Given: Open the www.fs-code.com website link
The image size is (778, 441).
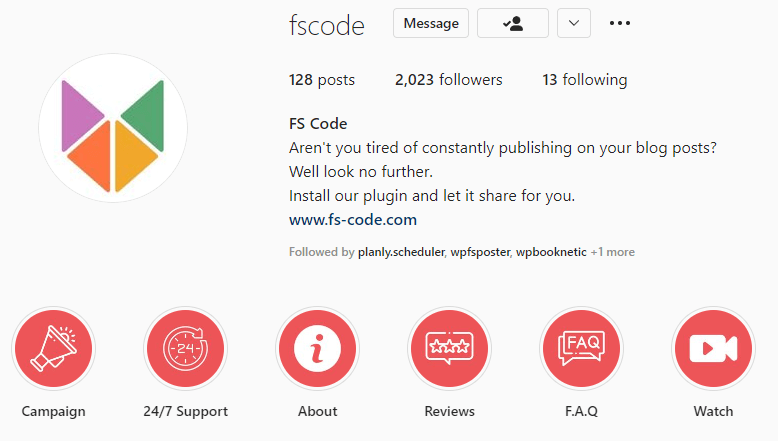Looking at the screenshot, I should tap(353, 220).
